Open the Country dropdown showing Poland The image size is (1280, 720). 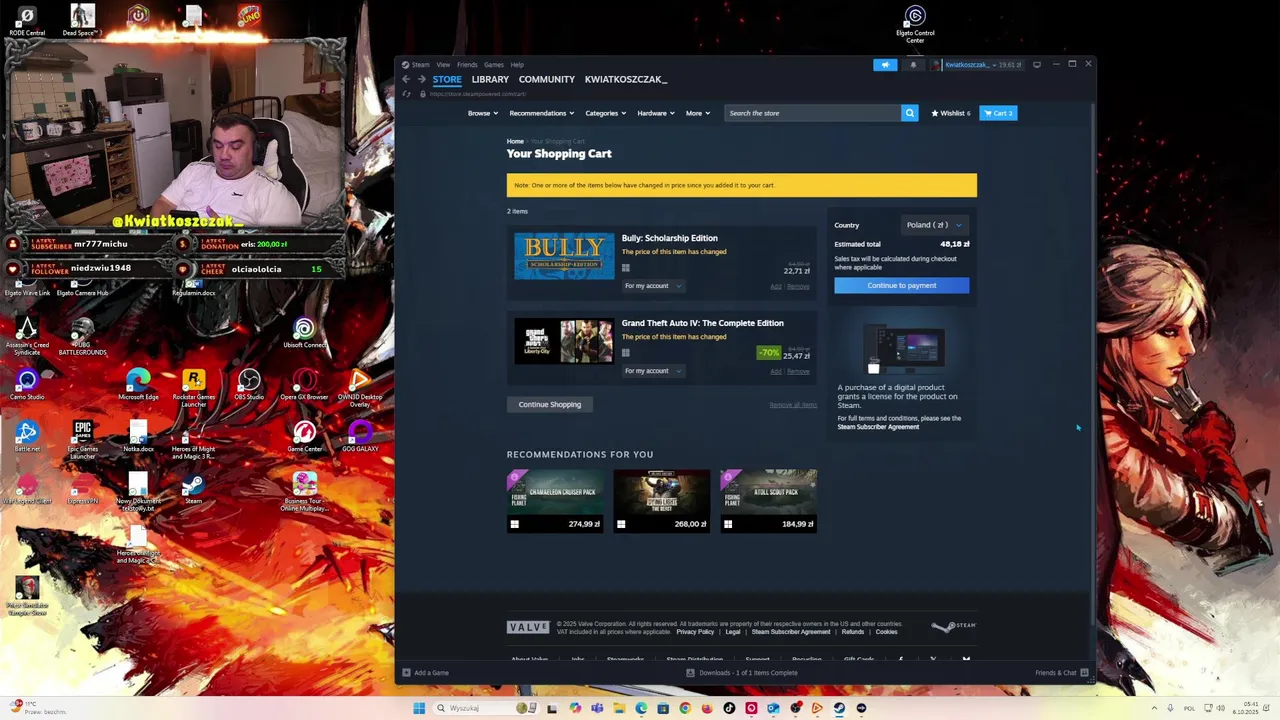[x=934, y=225]
